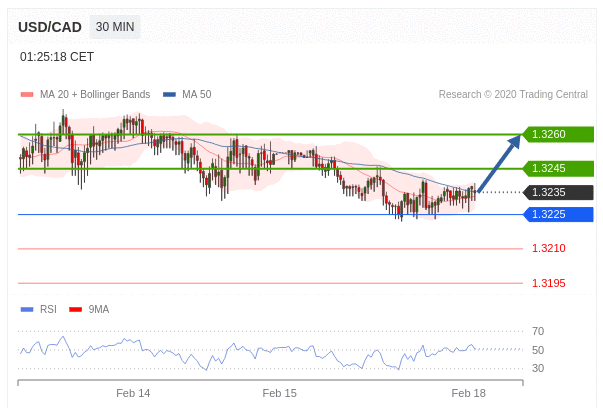Click the 1.3225 blue pivot tag
Screen dimensions: 603x415
click(558, 214)
